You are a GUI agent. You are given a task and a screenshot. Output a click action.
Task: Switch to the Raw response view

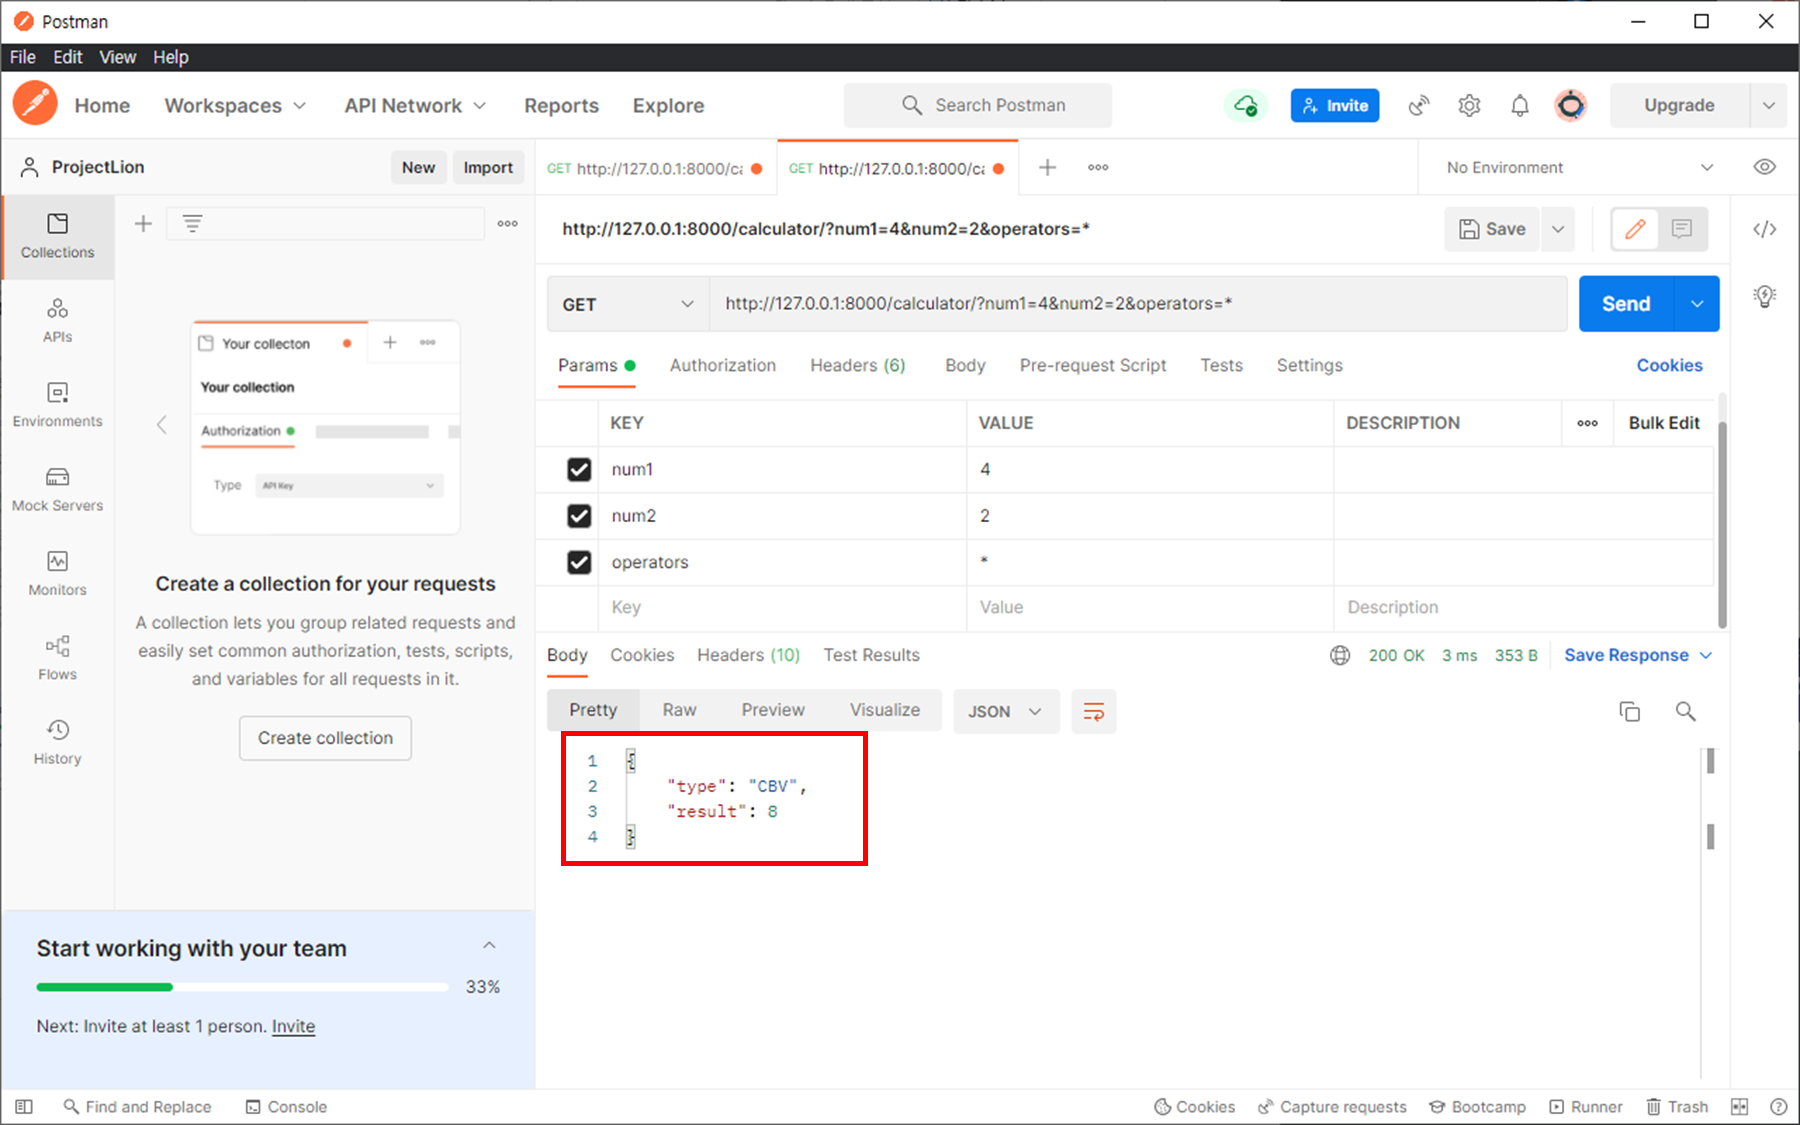click(679, 710)
